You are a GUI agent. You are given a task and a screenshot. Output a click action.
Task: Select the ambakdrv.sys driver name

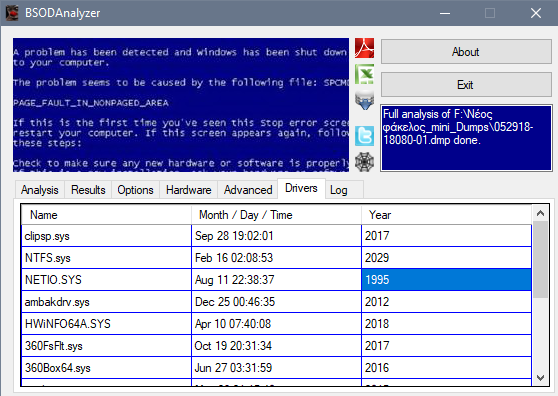pos(106,302)
